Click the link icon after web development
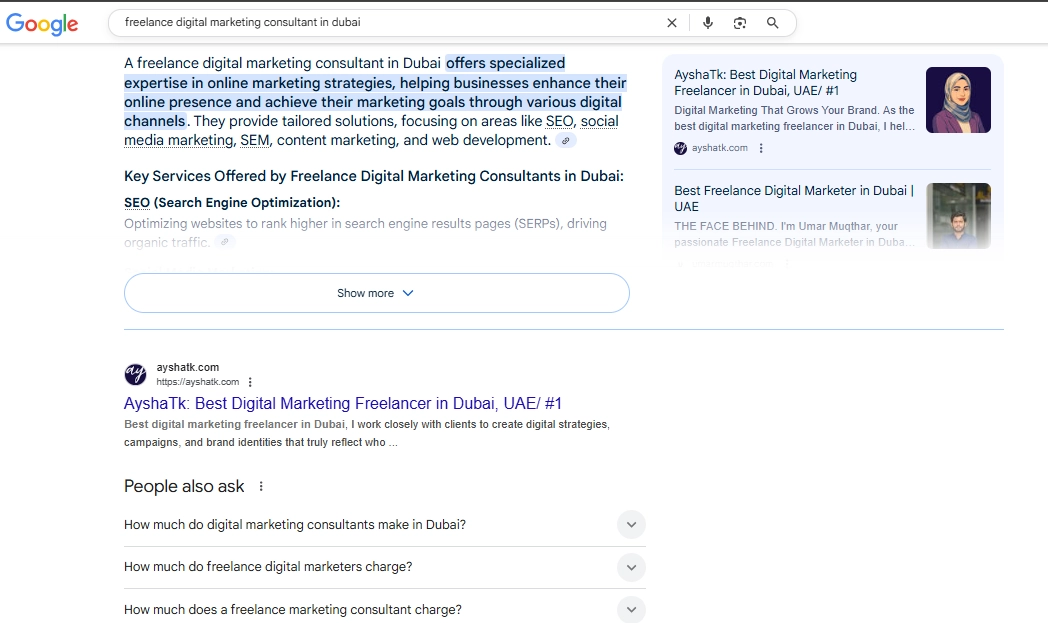 click(565, 140)
